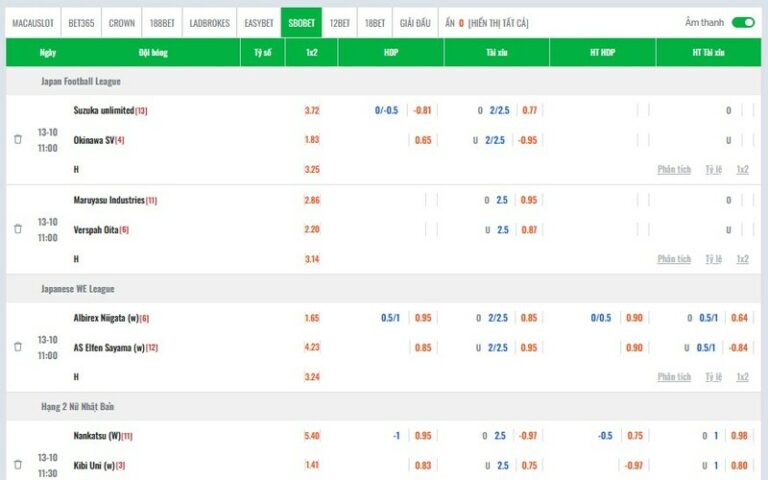Collapse the Japan Football League section header
Image resolution: width=768 pixels, height=480 pixels.
80,81
